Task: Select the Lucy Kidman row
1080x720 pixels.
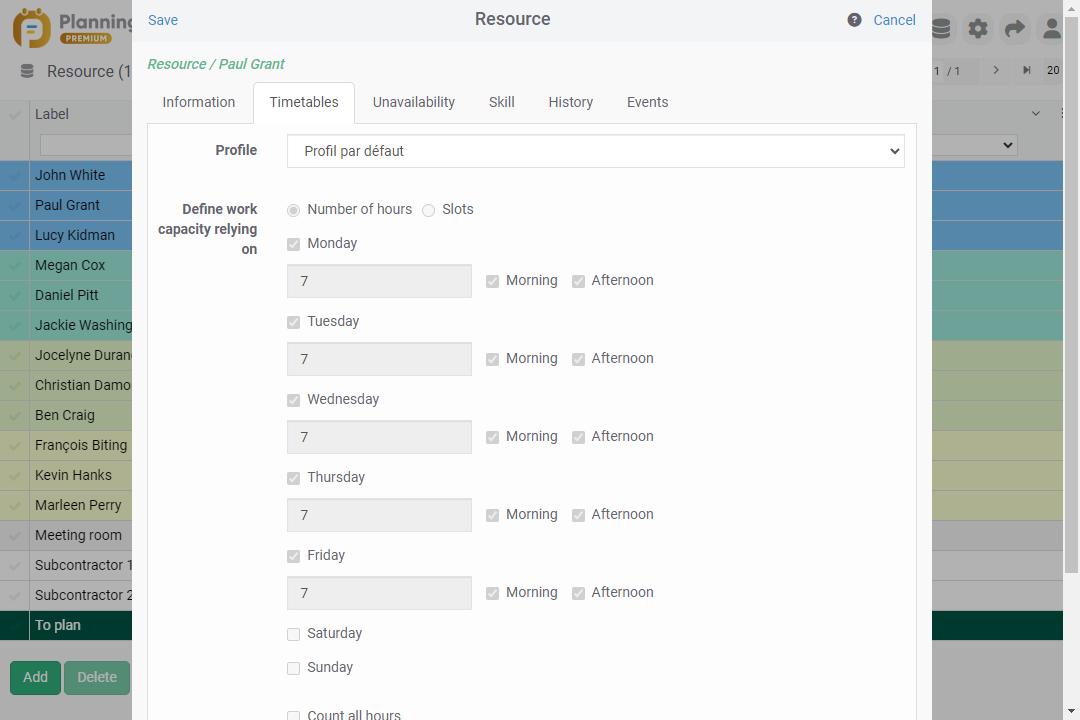Action: [x=66, y=236]
